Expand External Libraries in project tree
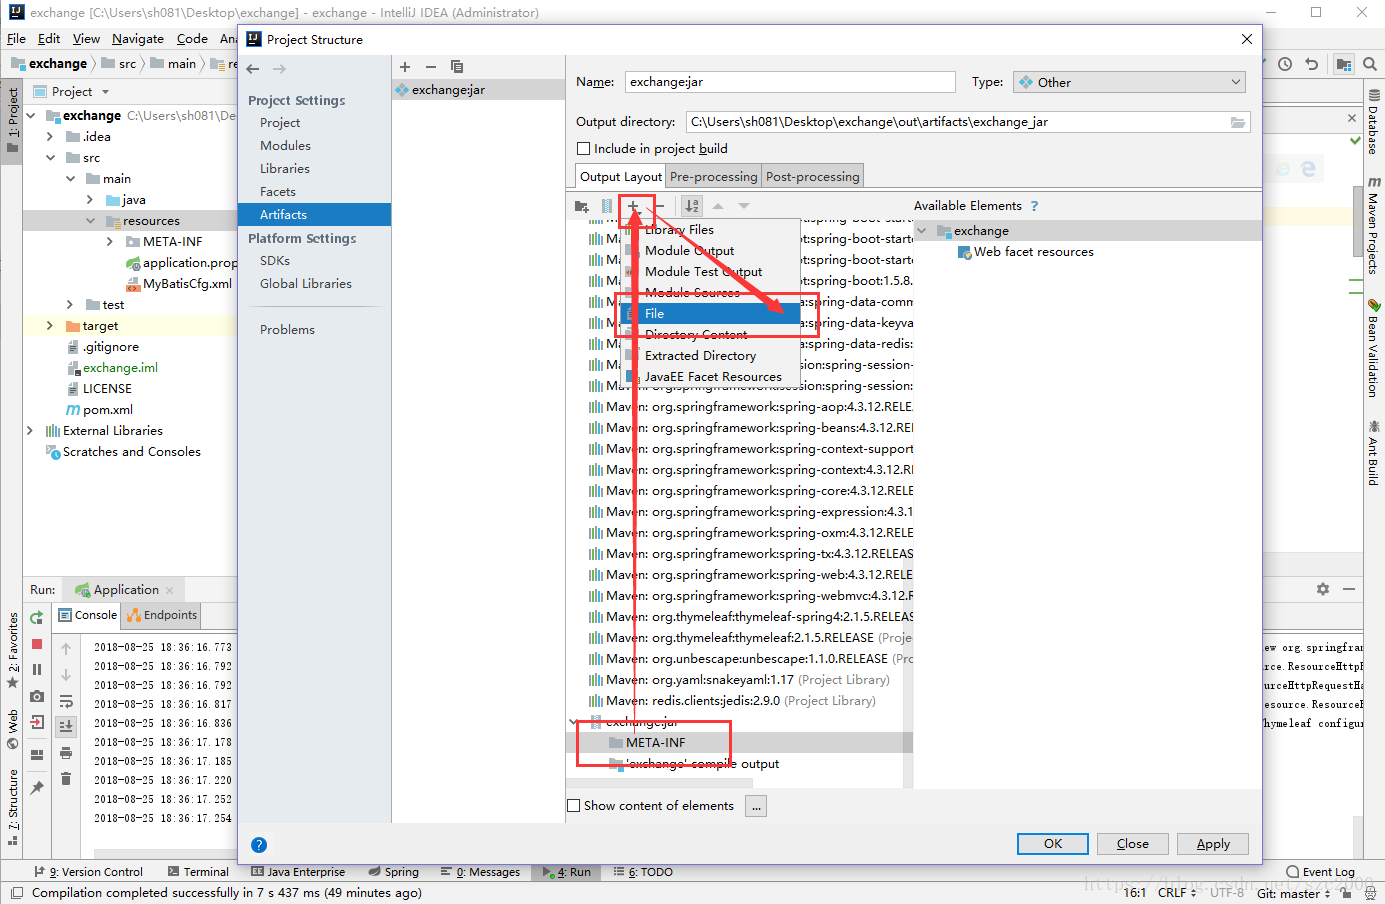The width and height of the screenshot is (1385, 904). click(30, 431)
